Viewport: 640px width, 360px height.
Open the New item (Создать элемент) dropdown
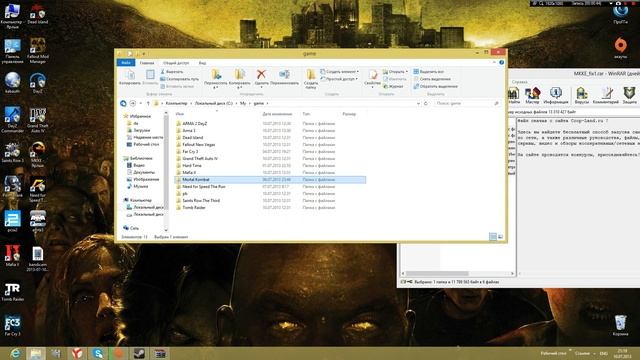(340, 72)
